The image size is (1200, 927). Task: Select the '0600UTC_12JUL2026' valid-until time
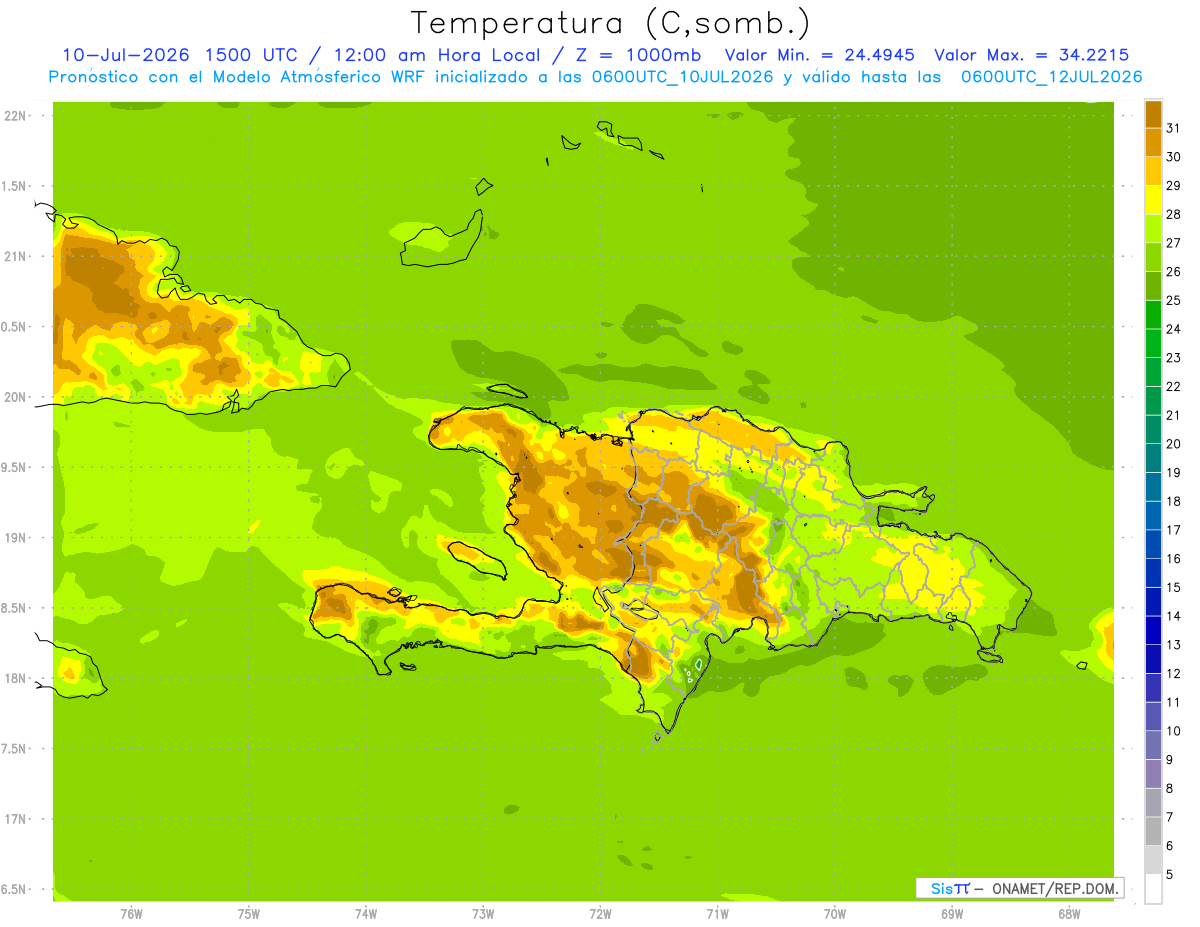(1051, 77)
